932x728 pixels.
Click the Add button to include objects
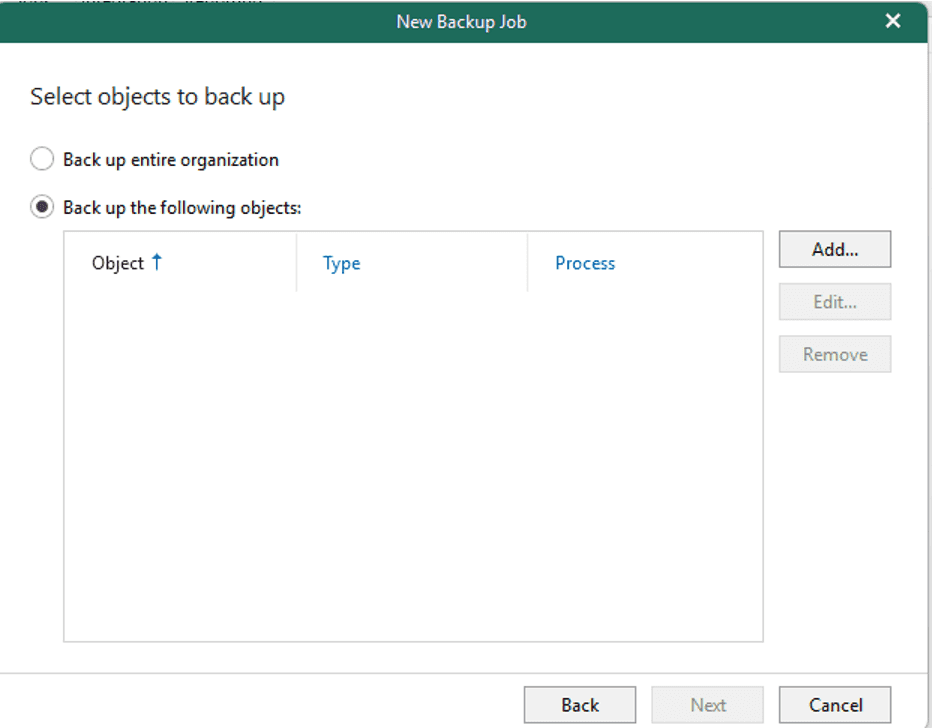pos(834,249)
